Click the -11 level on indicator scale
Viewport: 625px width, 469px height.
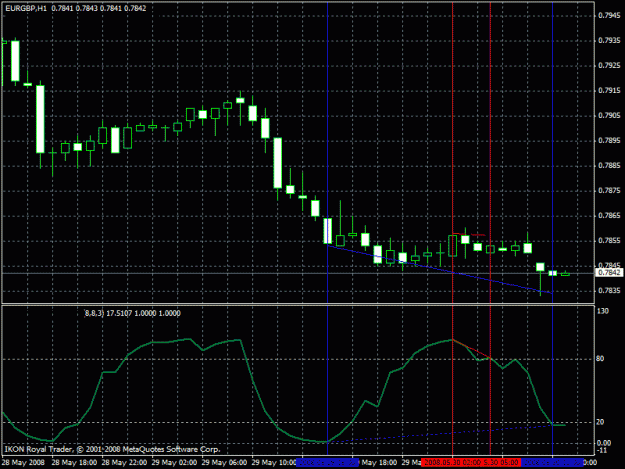(x=602, y=450)
